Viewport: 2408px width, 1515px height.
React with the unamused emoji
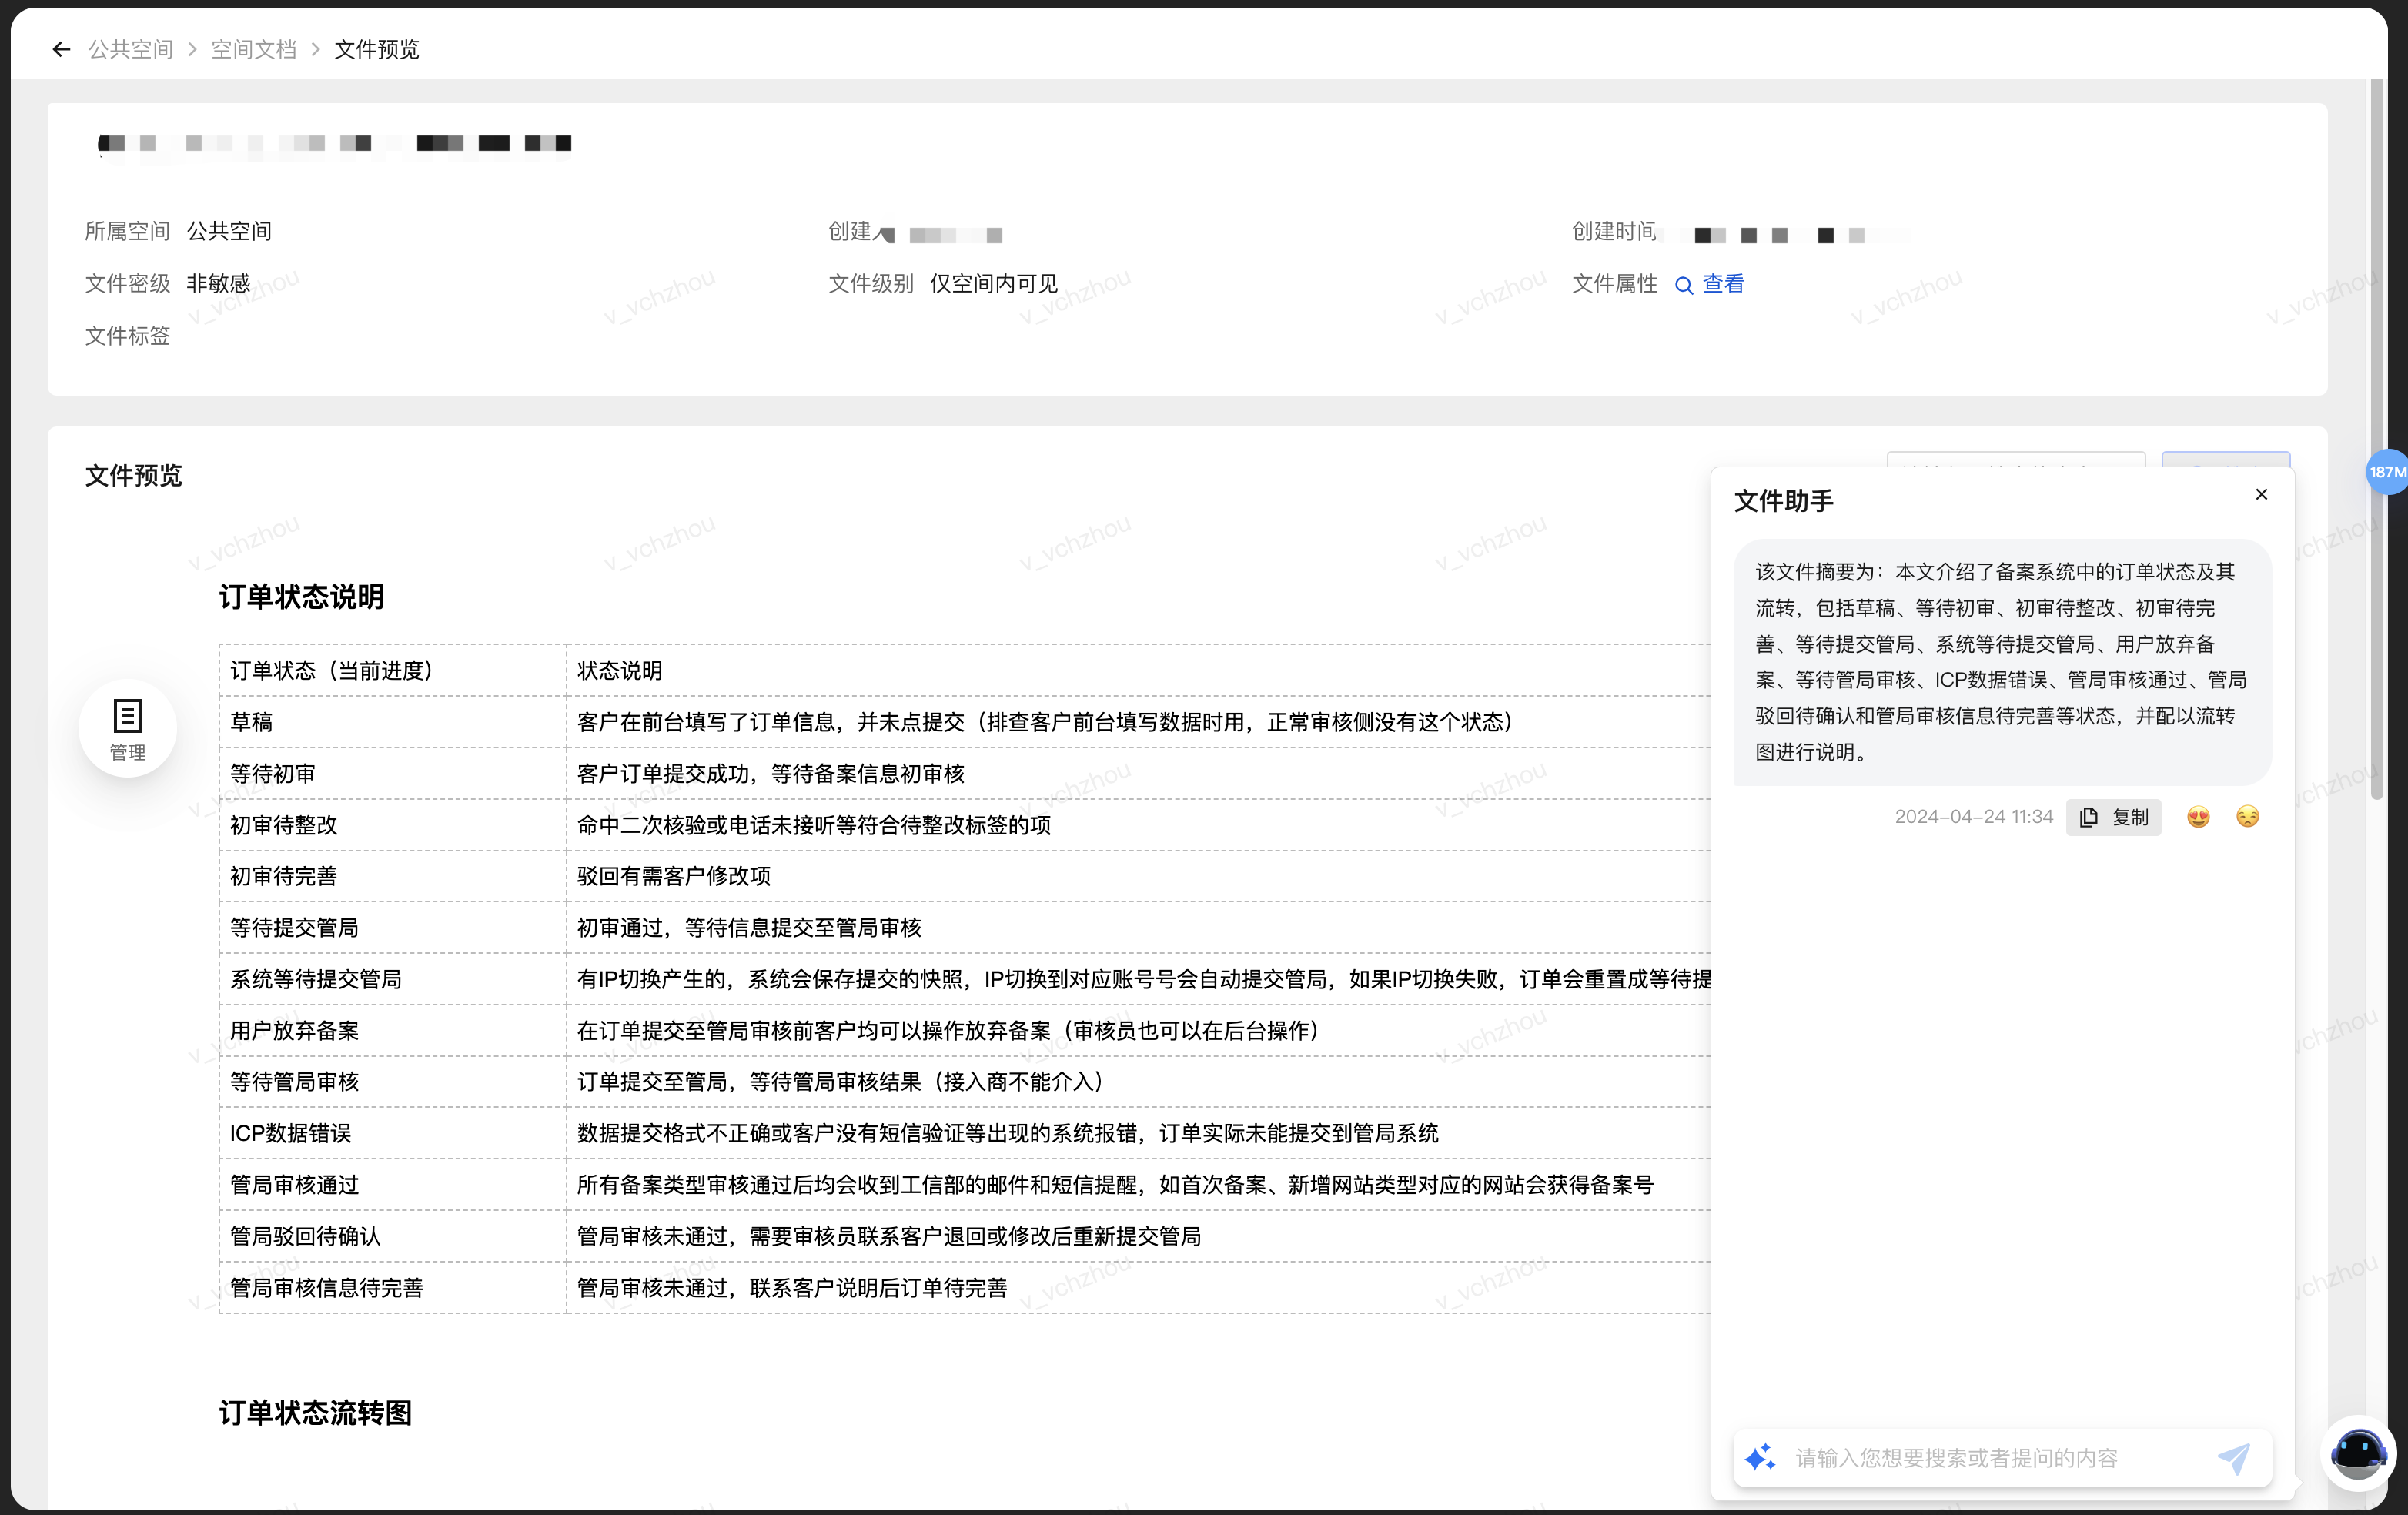(x=2247, y=817)
